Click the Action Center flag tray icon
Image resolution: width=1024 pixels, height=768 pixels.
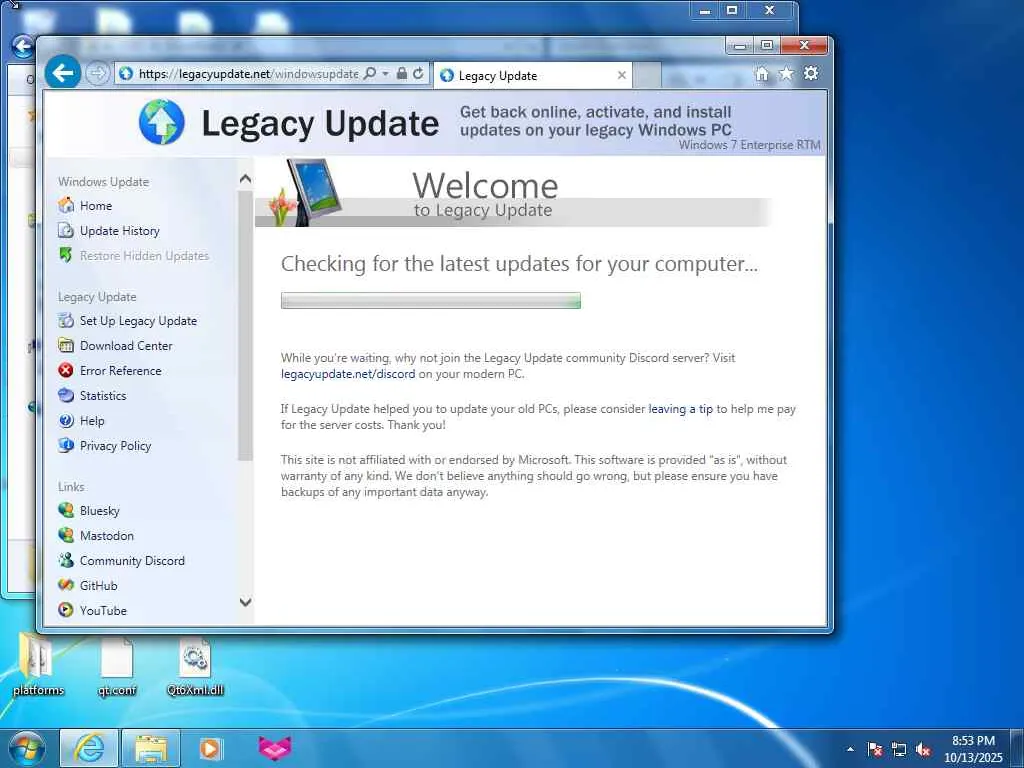tap(875, 749)
